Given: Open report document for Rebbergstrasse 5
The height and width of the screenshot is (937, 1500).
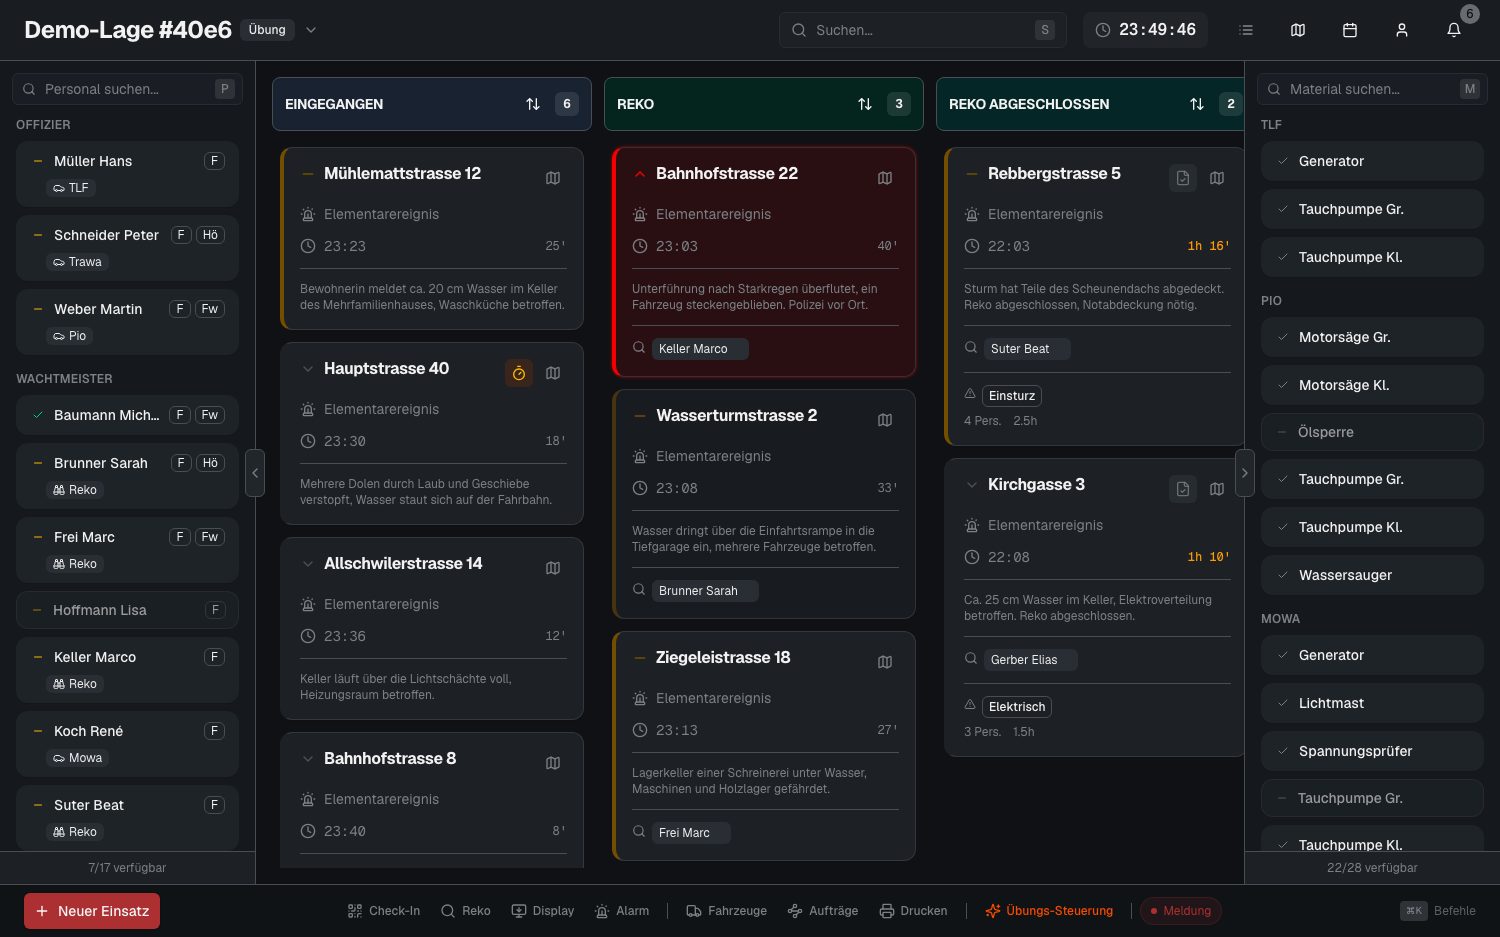Looking at the screenshot, I should tap(1183, 178).
